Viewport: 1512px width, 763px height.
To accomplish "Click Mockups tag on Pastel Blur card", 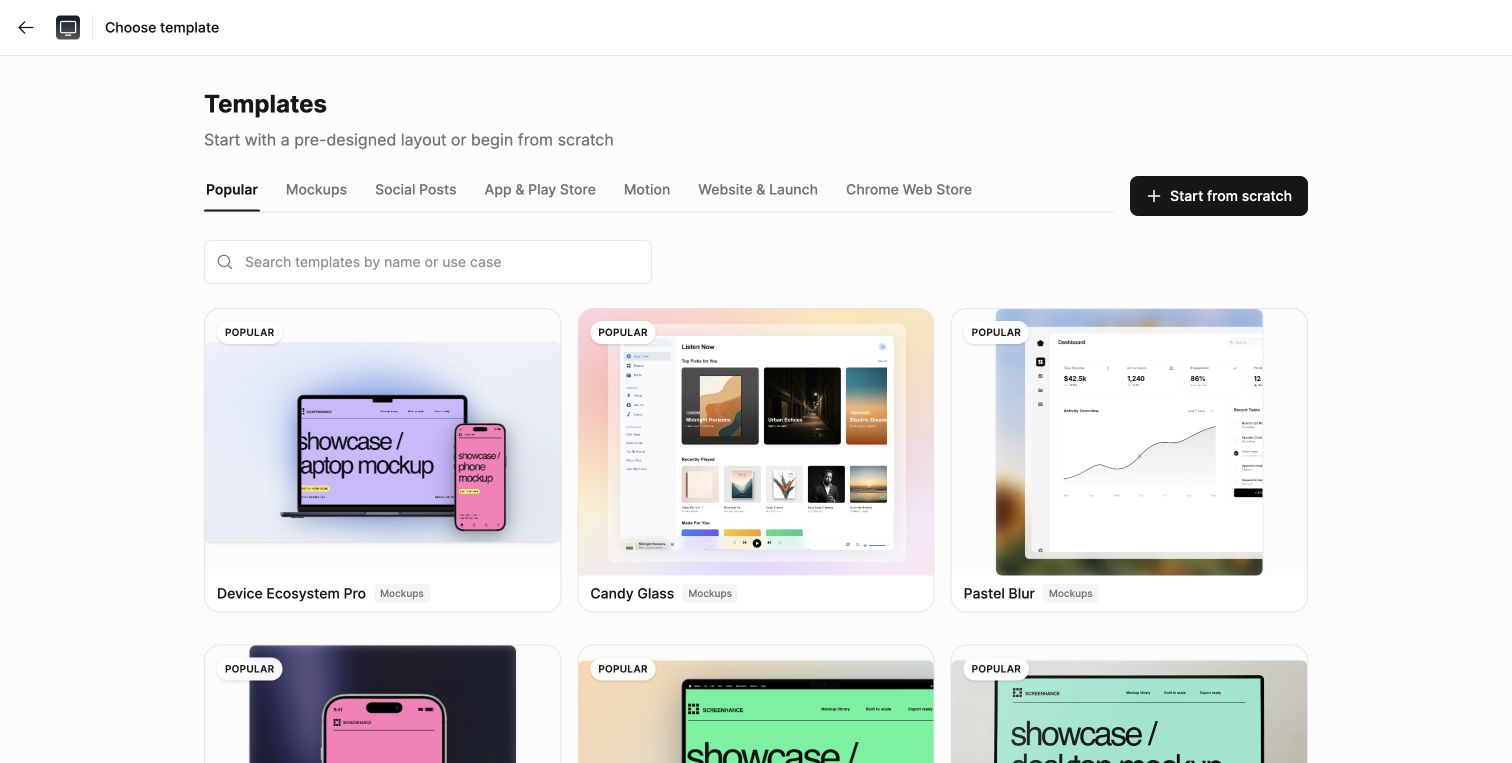I will point(1070,594).
